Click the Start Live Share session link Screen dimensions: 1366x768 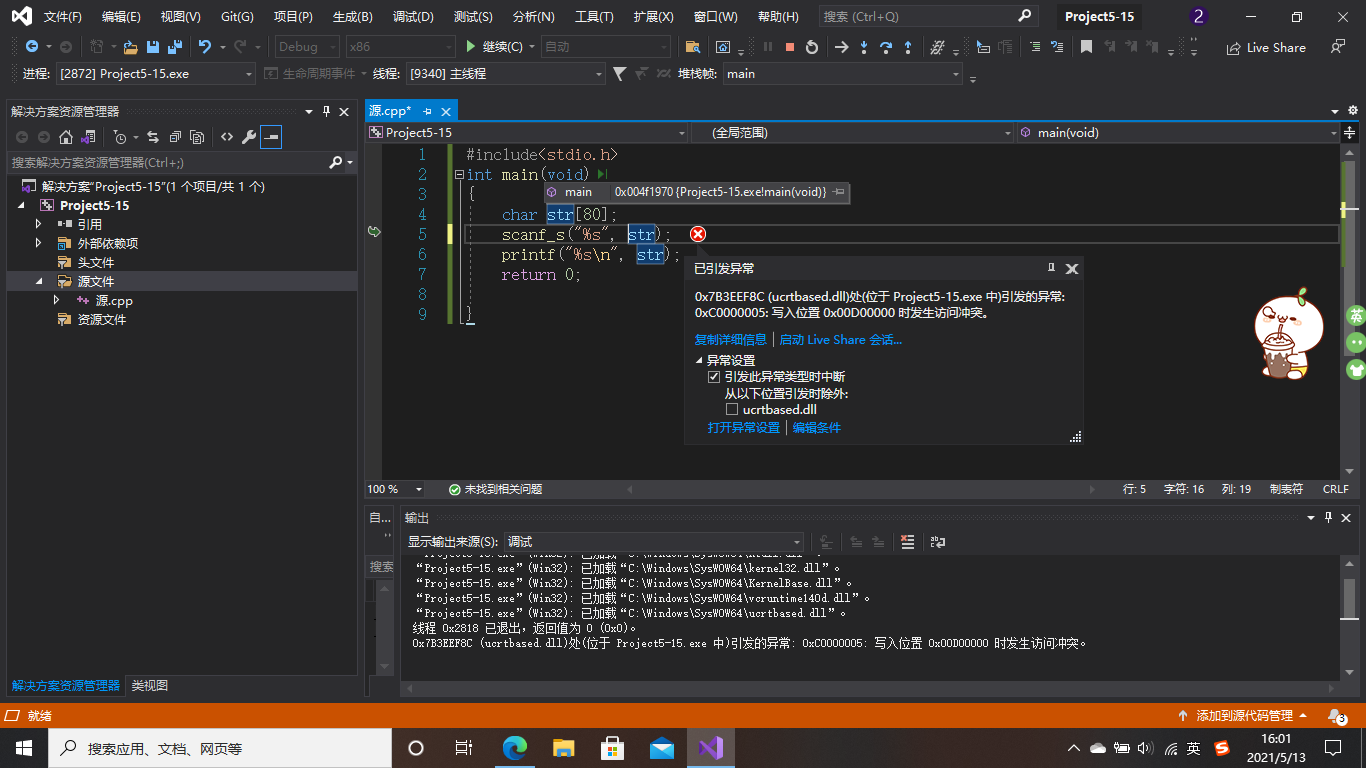click(841, 340)
